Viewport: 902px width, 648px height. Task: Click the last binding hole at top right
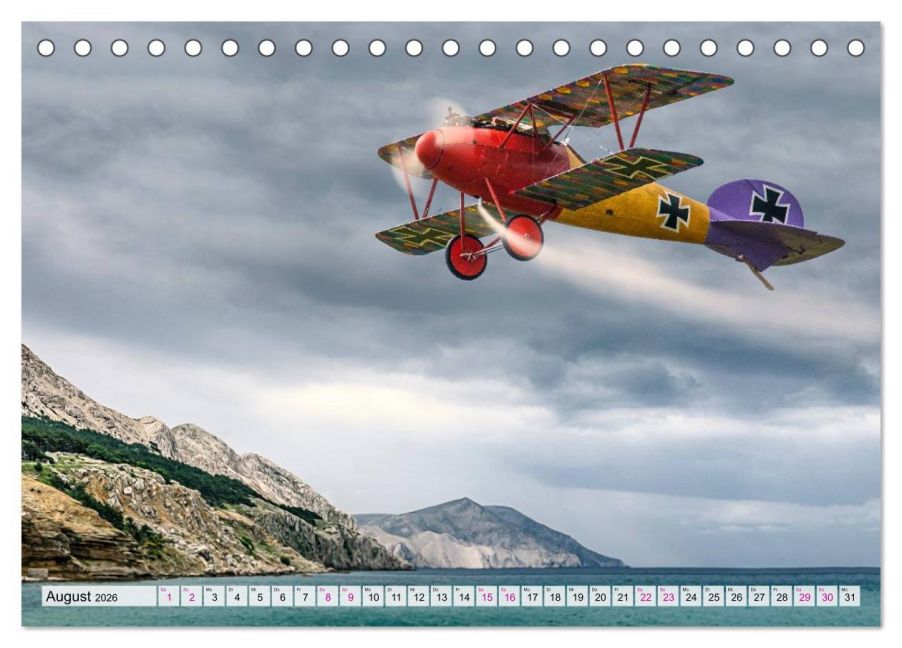856,48
